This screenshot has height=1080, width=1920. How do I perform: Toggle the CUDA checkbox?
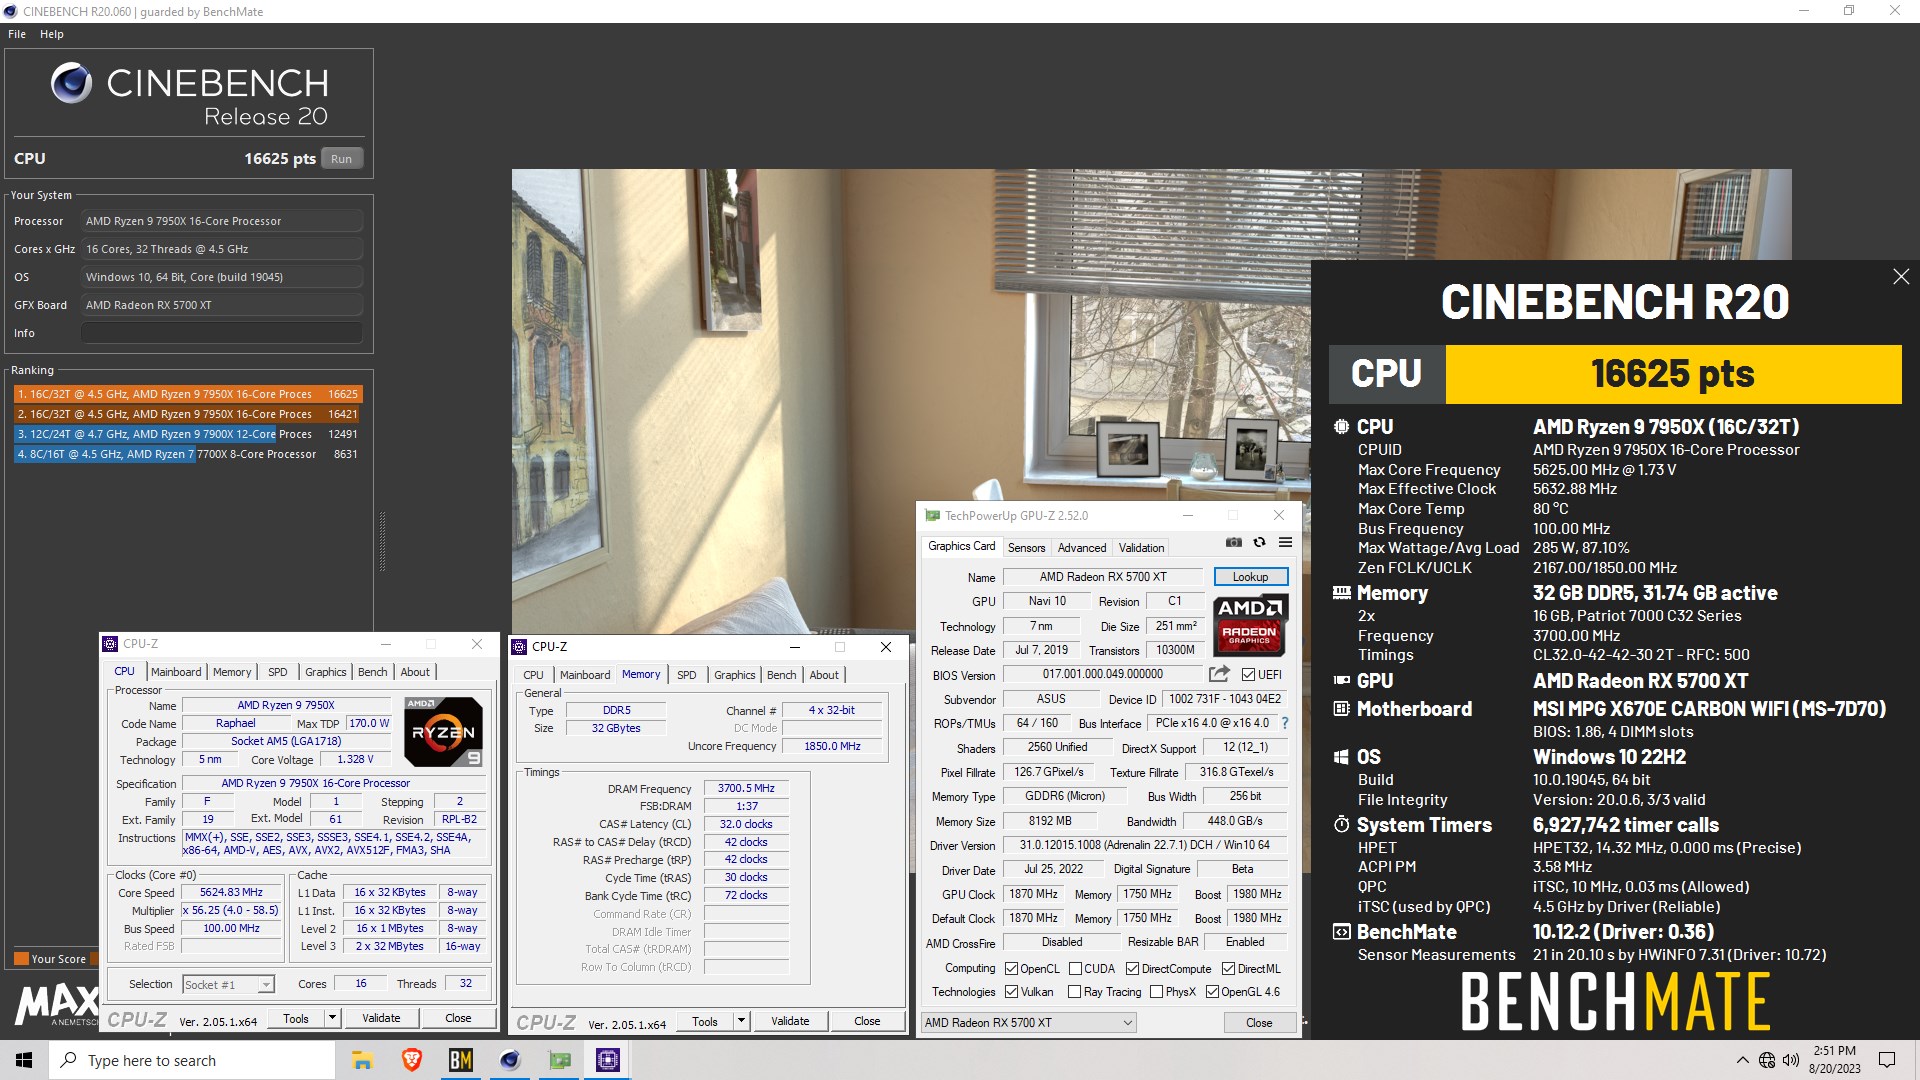click(1075, 969)
